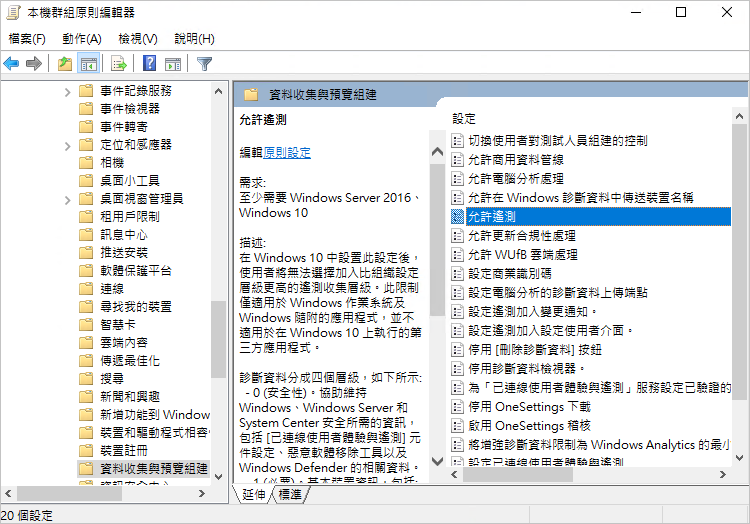Screen dimensions: 750x524
Task: Expand the 桌面視窗管理員 tree node
Action: pos(67,199)
